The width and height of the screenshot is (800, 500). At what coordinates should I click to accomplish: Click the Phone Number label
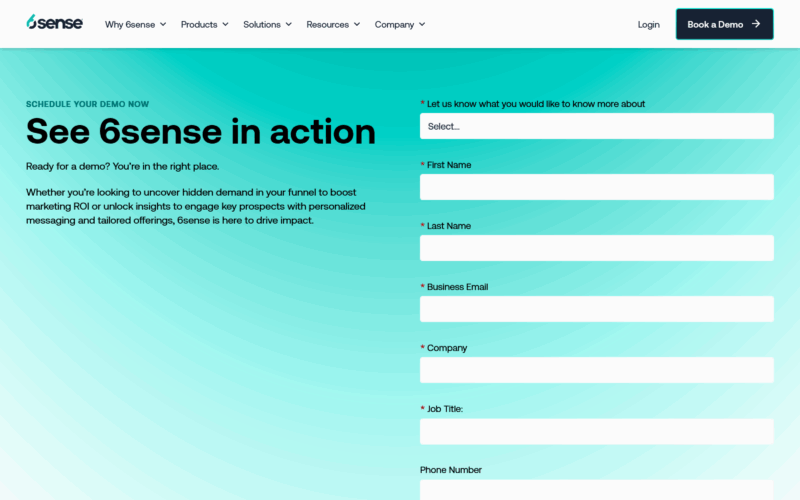[x=451, y=470]
